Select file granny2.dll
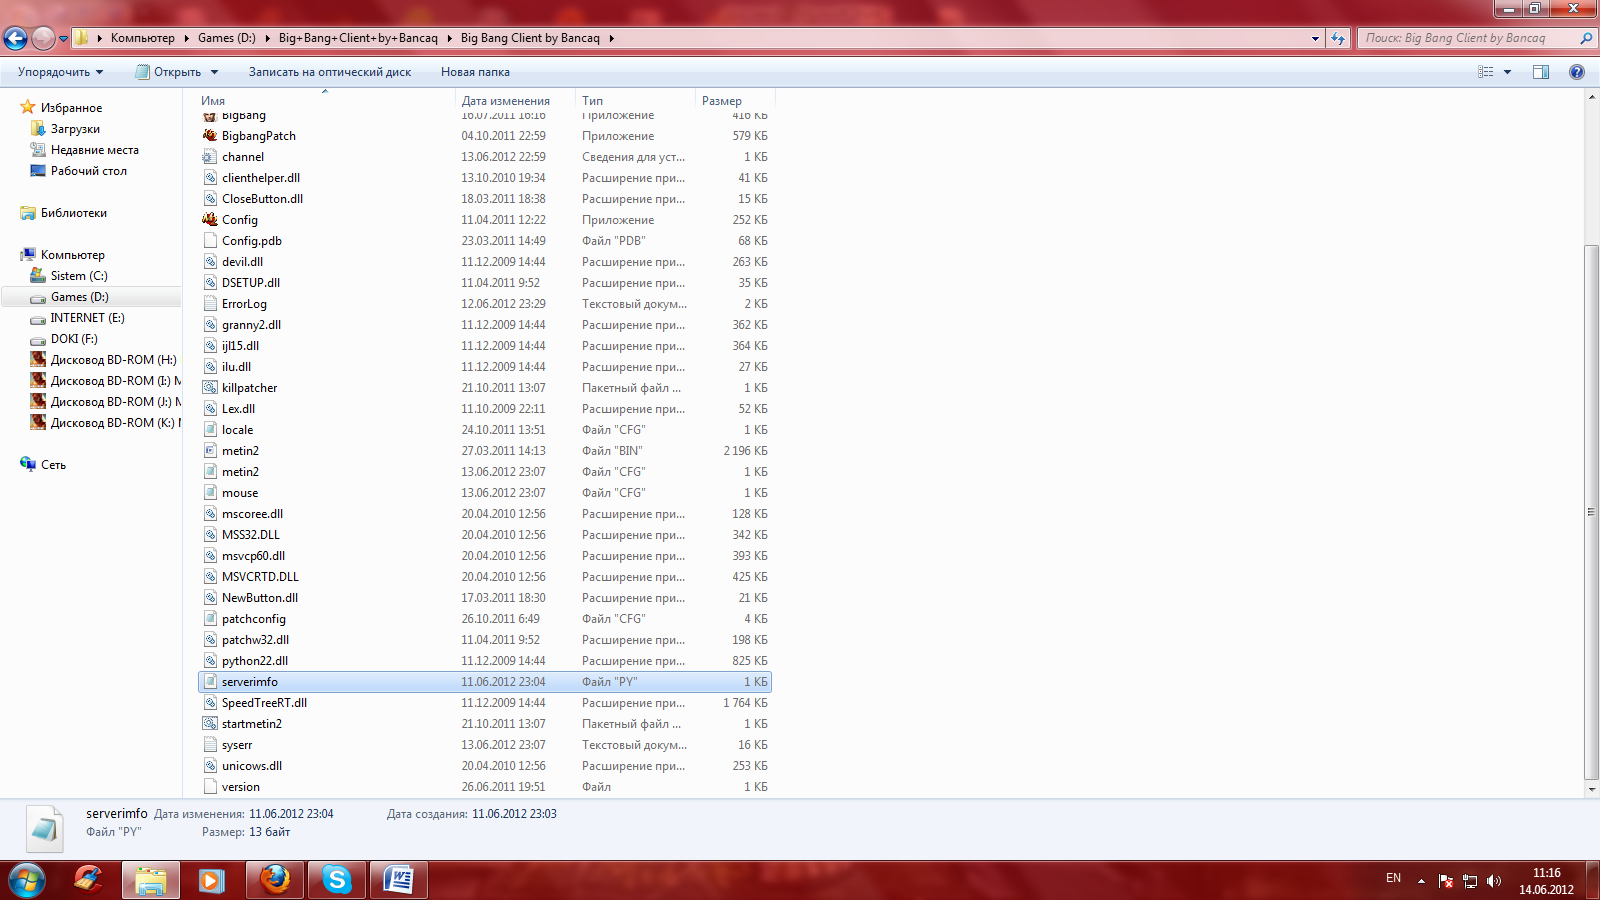Image resolution: width=1600 pixels, height=900 pixels. point(251,325)
